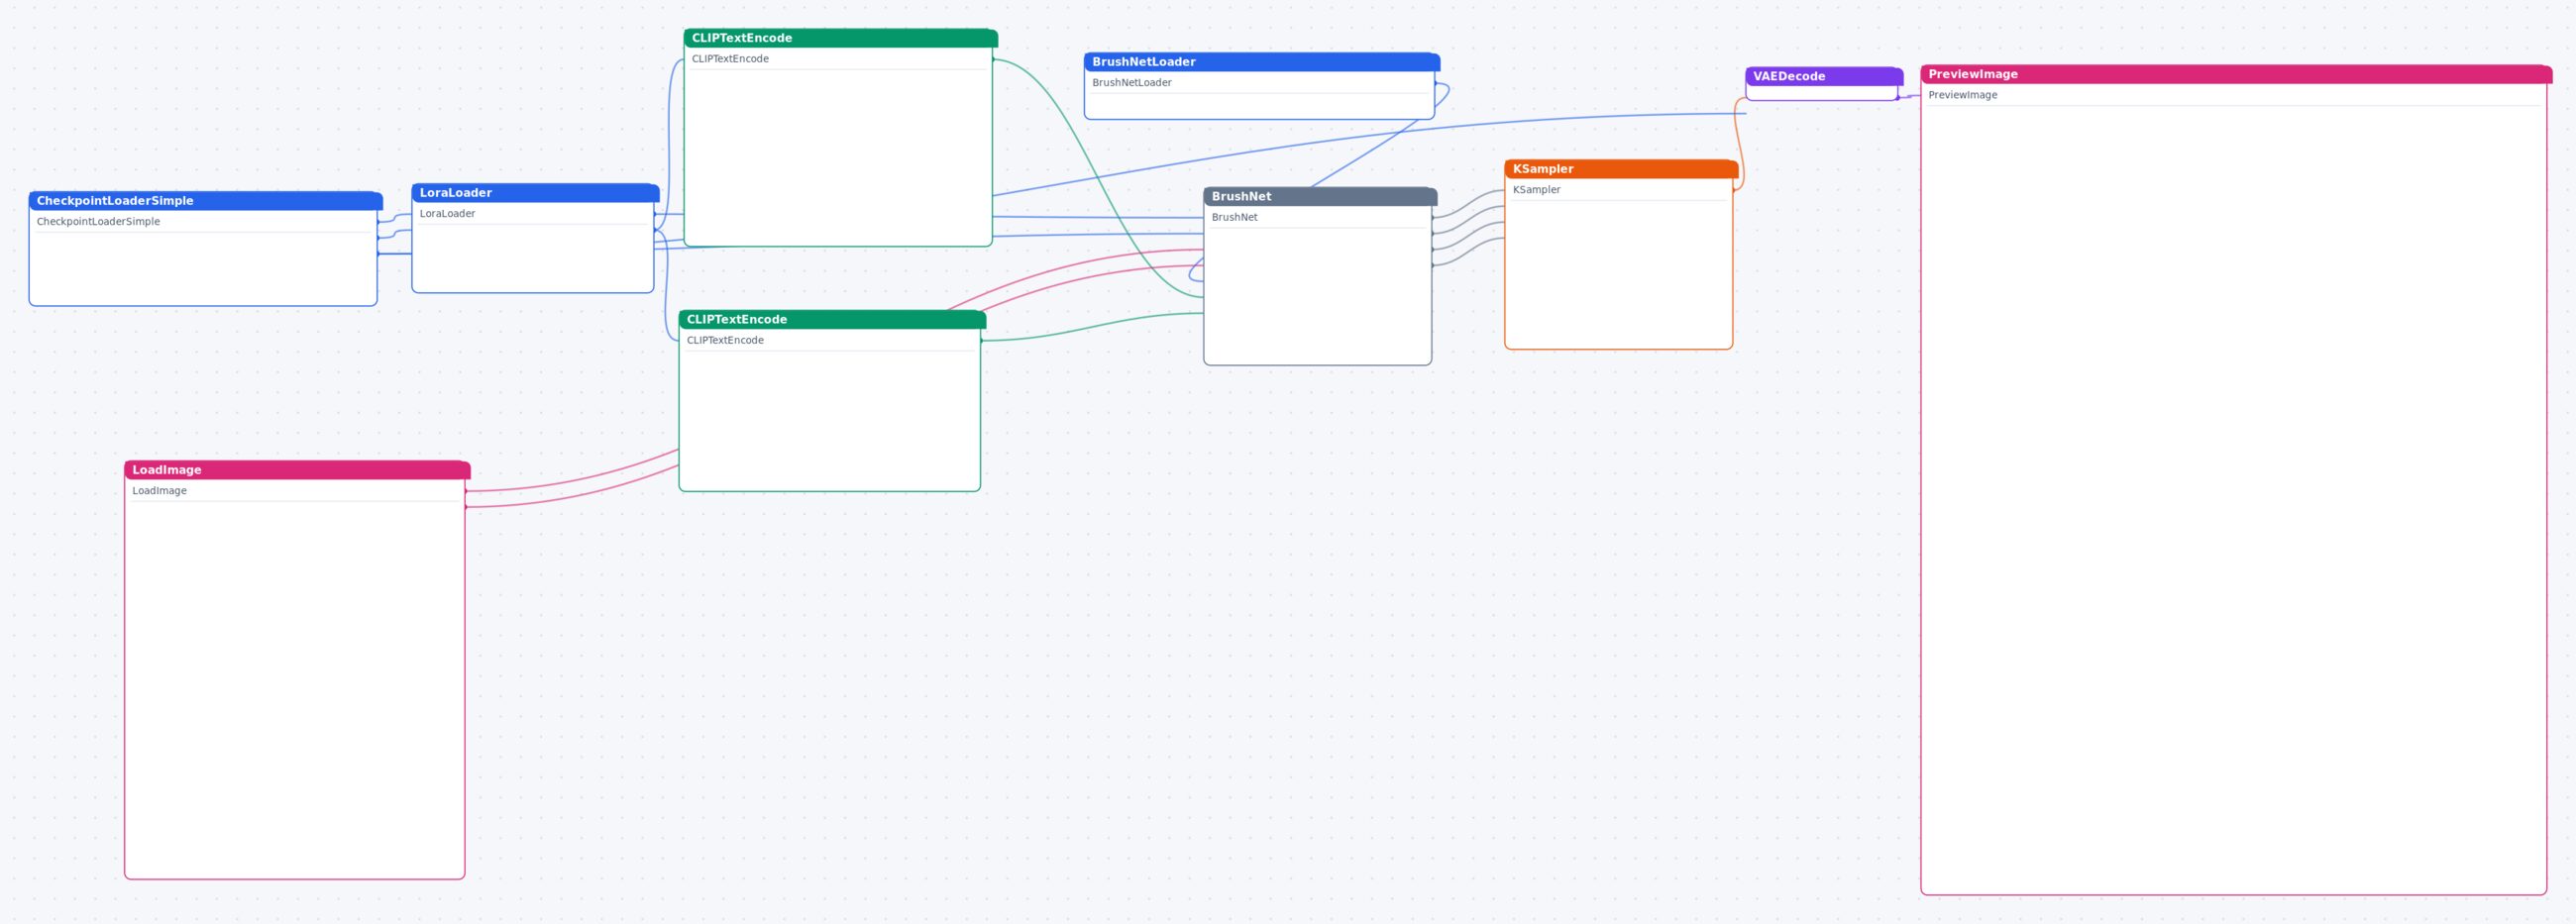Click the small 'LoraLoader' label inside the node
Screen dimensions: 2576x924
pyautogui.click(x=447, y=214)
